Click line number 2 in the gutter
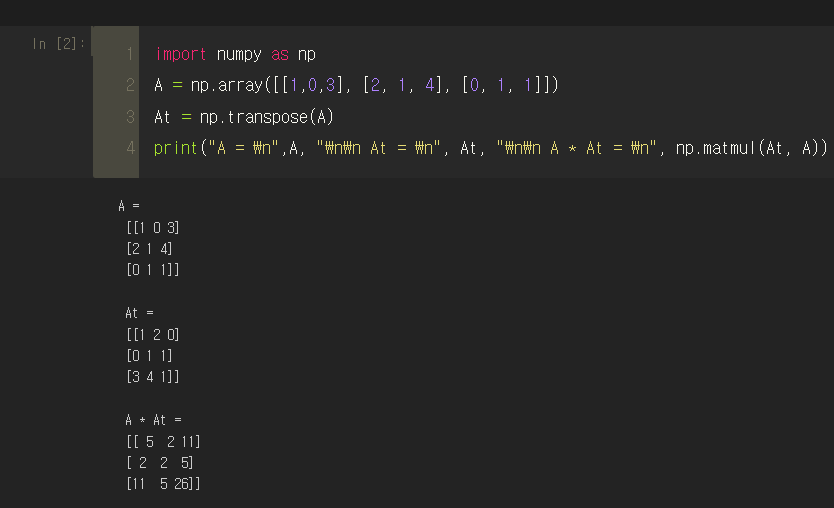Image resolution: width=834 pixels, height=508 pixels. [130, 85]
